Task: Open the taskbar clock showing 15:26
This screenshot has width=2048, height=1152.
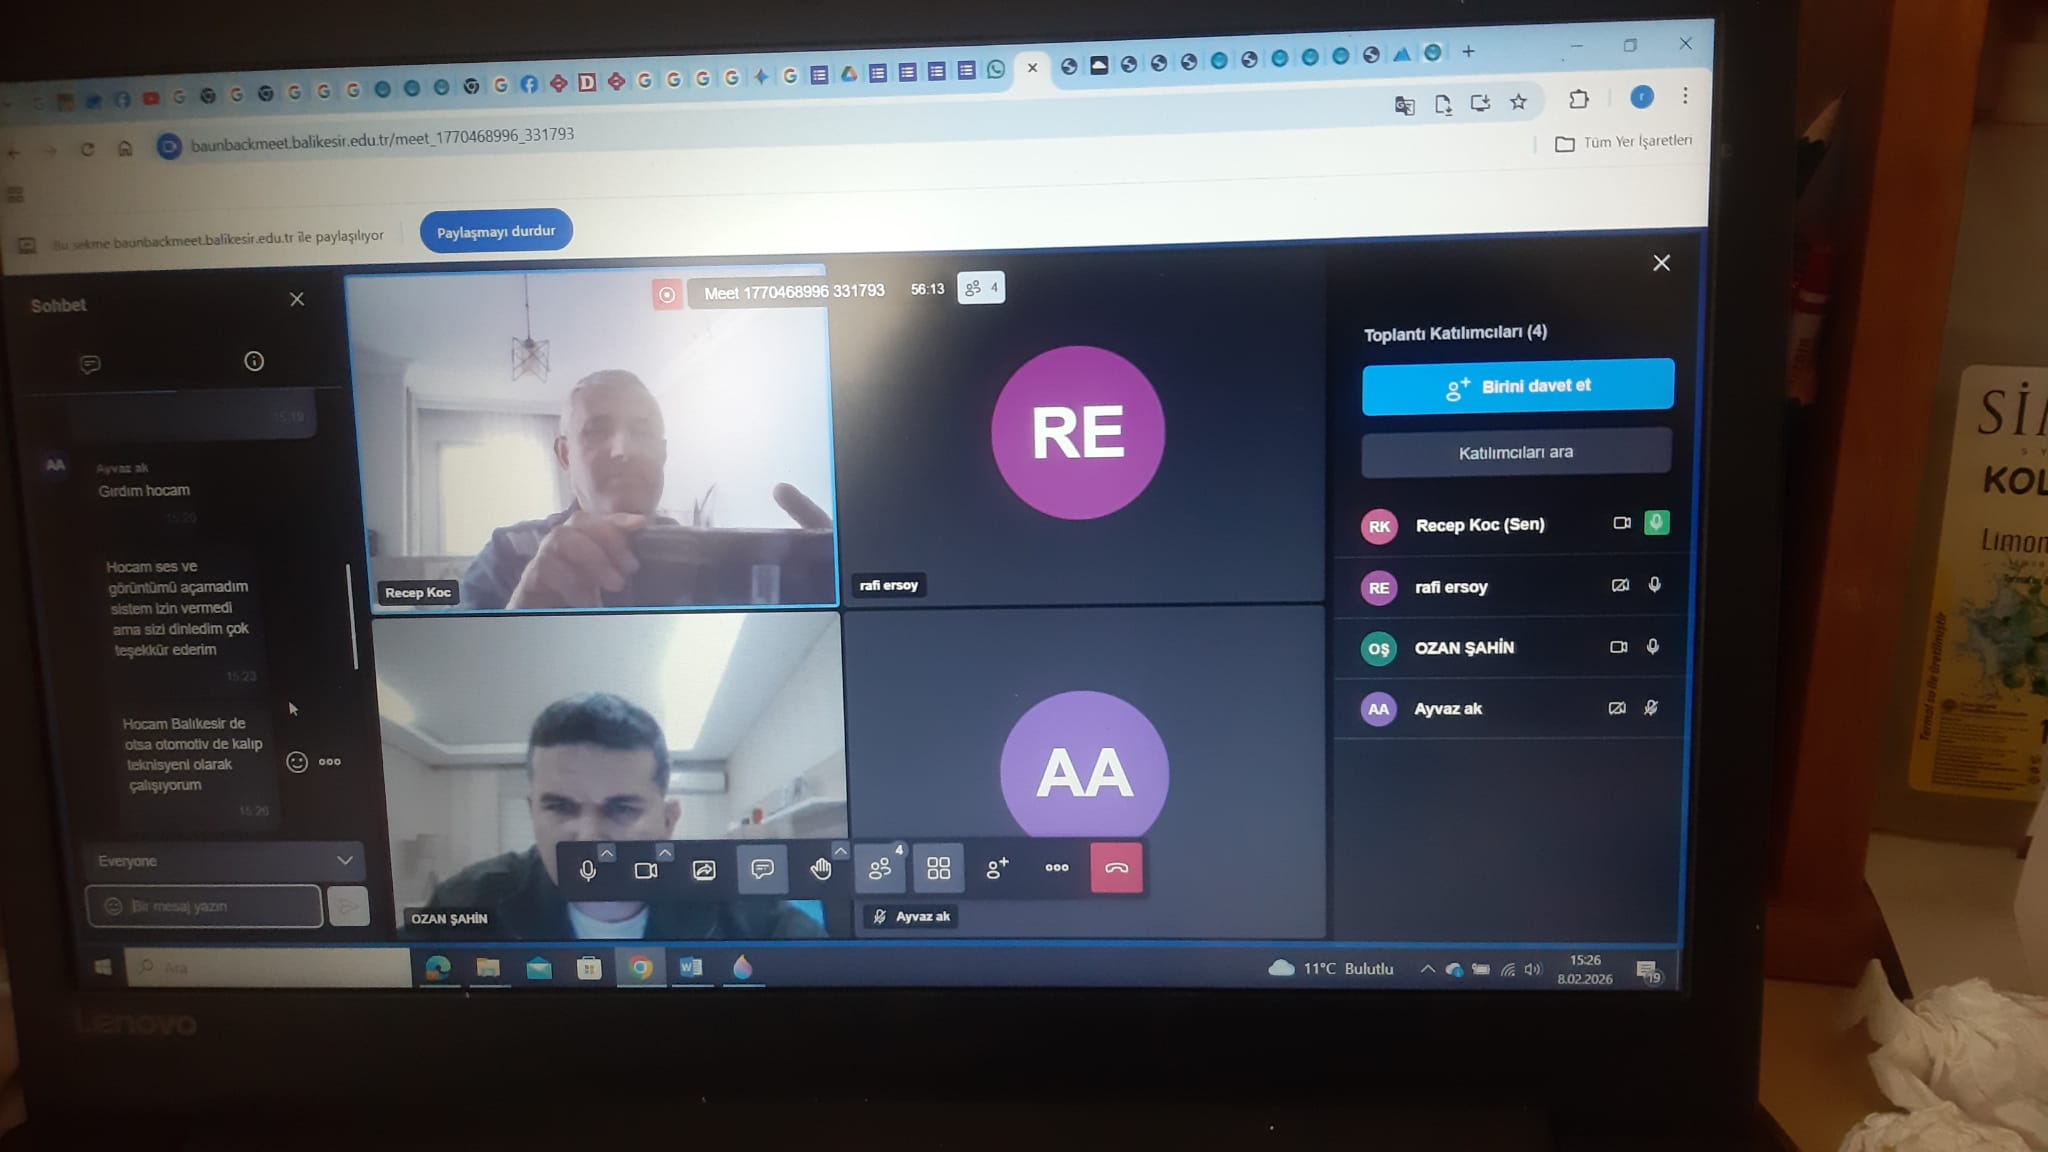Action: click(1585, 969)
